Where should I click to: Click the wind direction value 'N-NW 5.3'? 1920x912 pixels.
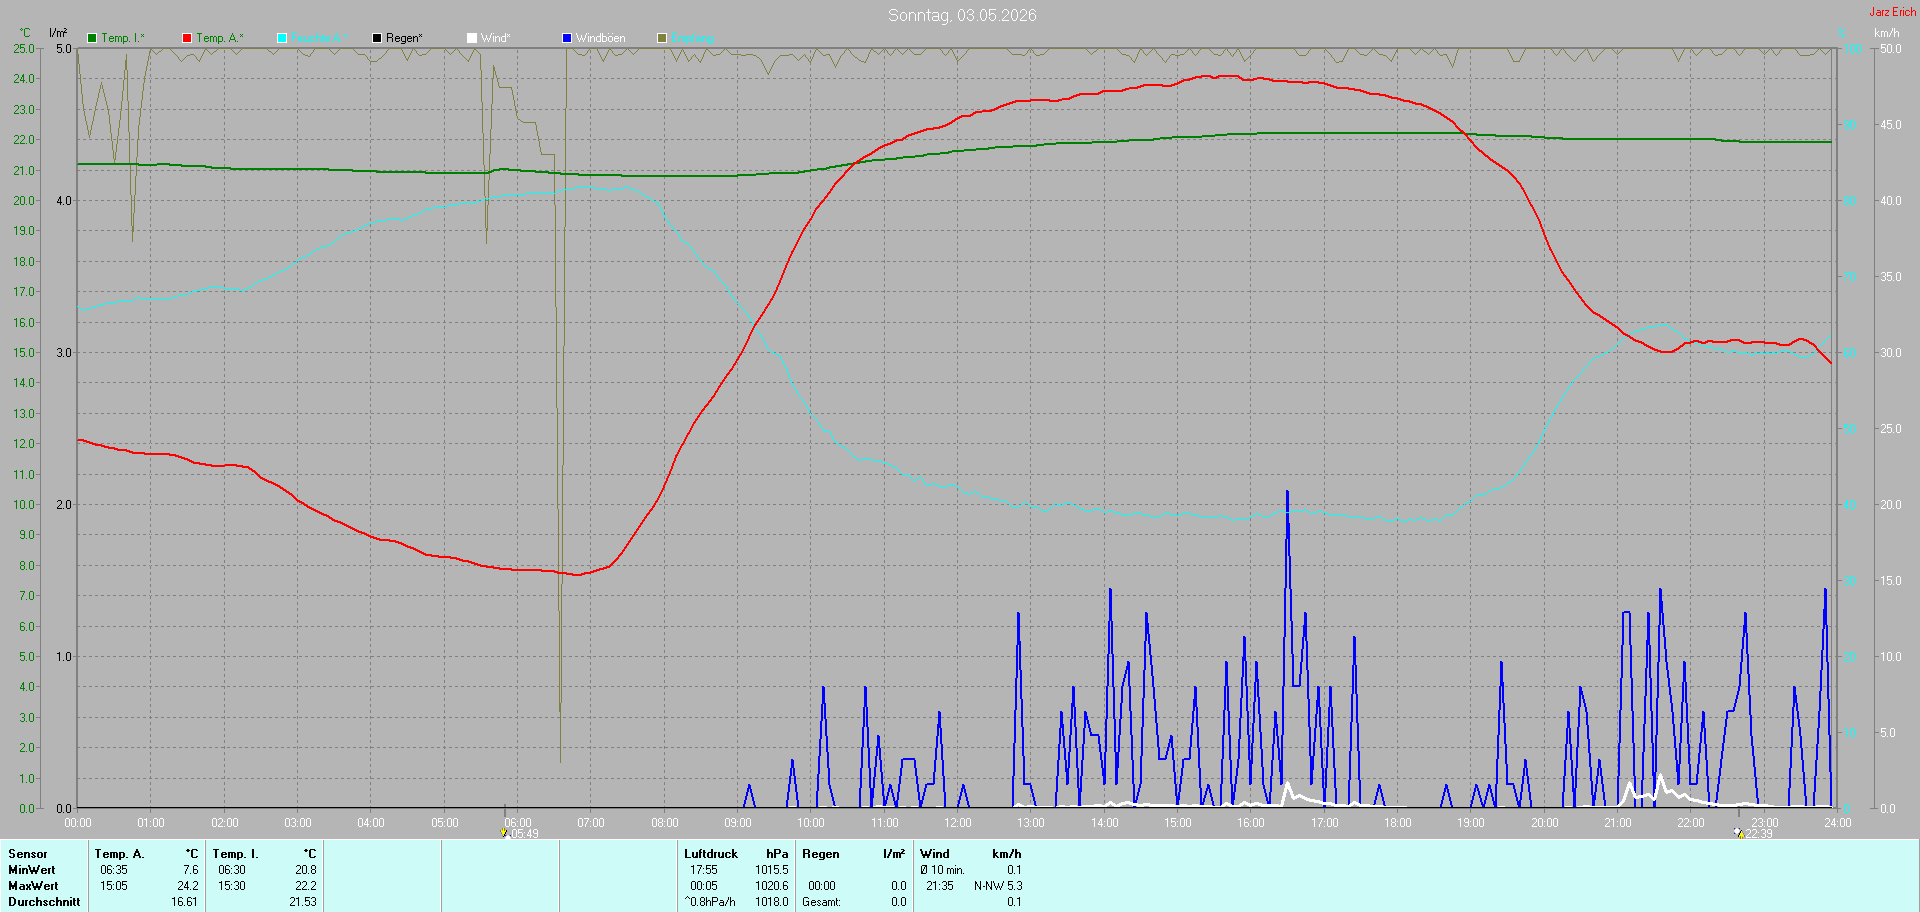[998, 886]
